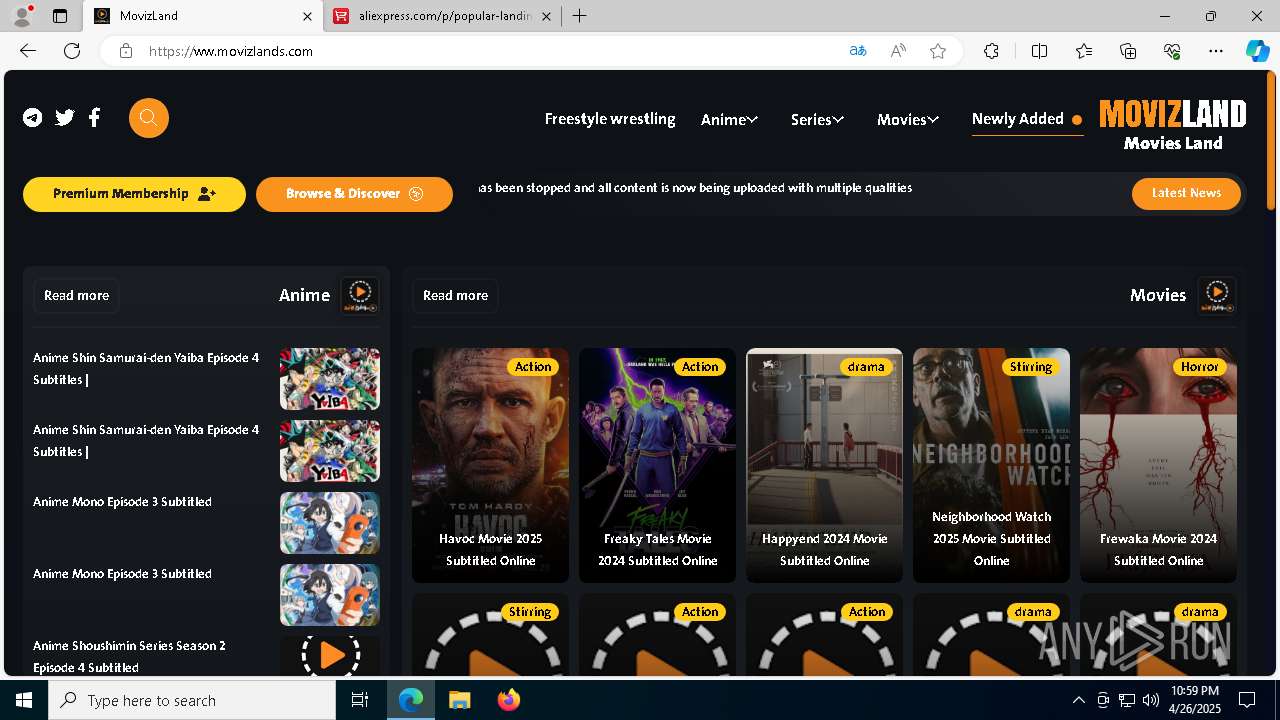Viewport: 1280px width, 720px height.
Task: Show hidden system tray icons
Action: tap(1078, 700)
